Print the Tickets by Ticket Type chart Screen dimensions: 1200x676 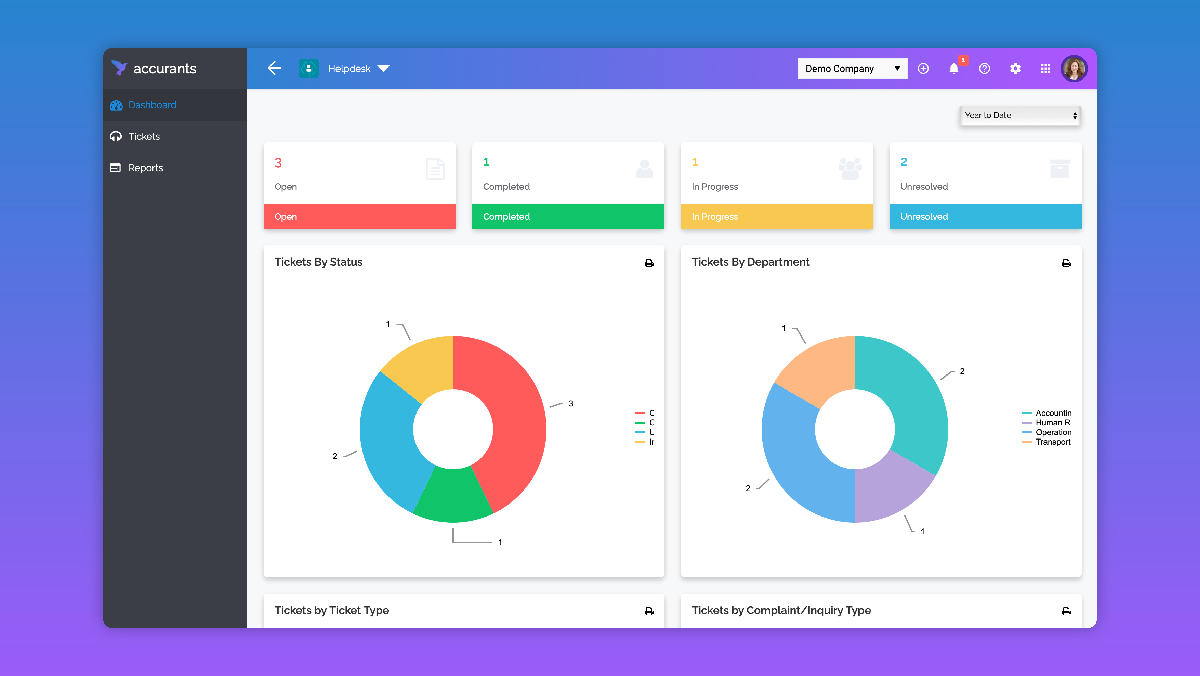(649, 611)
